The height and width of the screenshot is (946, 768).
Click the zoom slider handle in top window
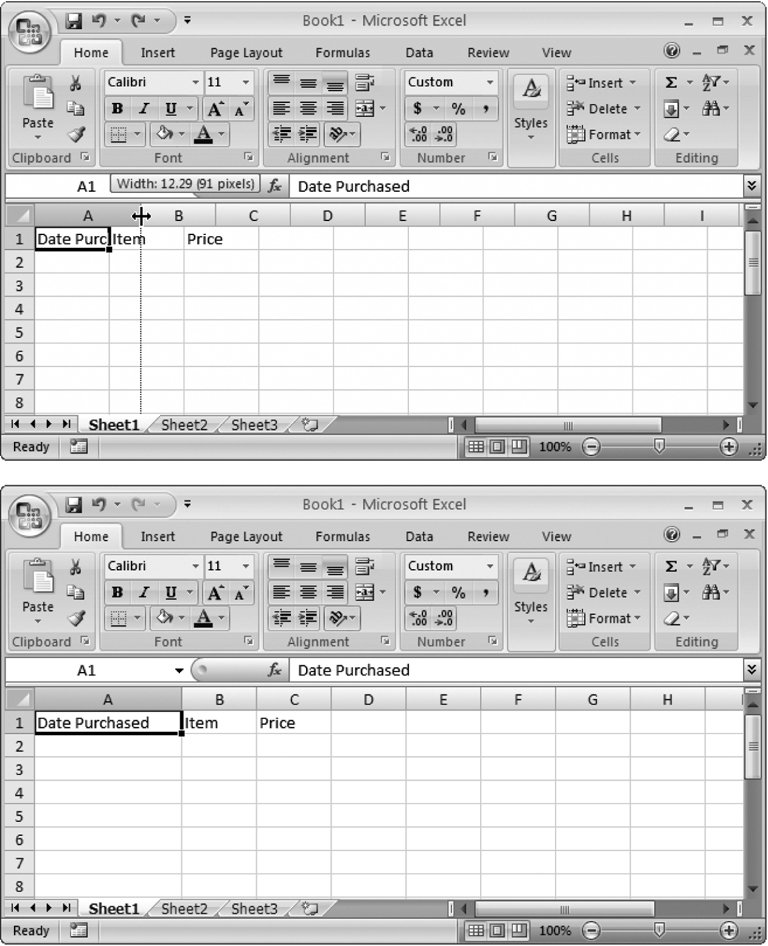coord(659,446)
